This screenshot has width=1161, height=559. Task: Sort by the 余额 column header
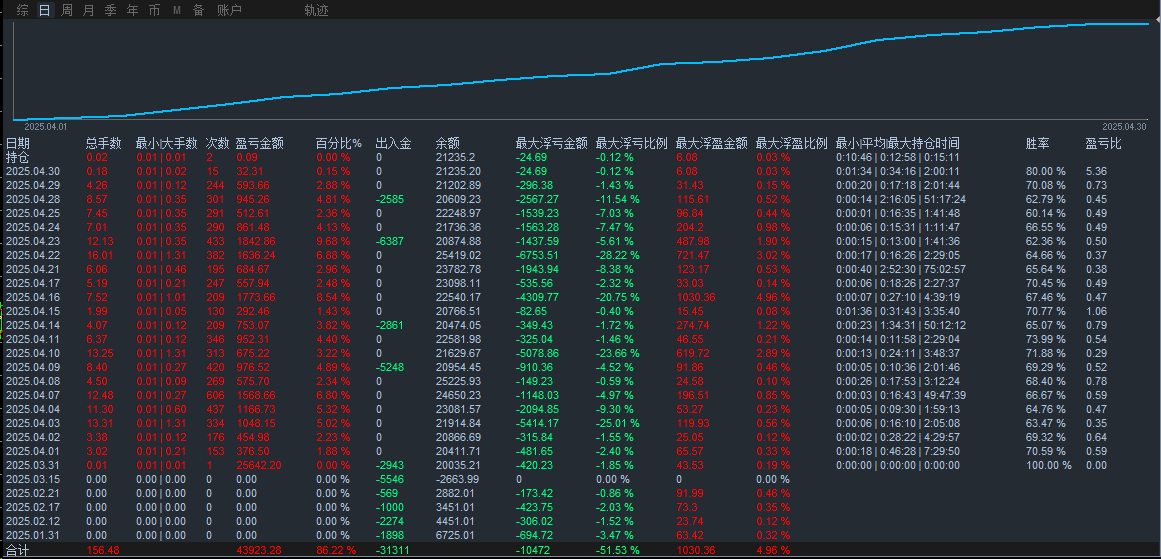(x=449, y=144)
